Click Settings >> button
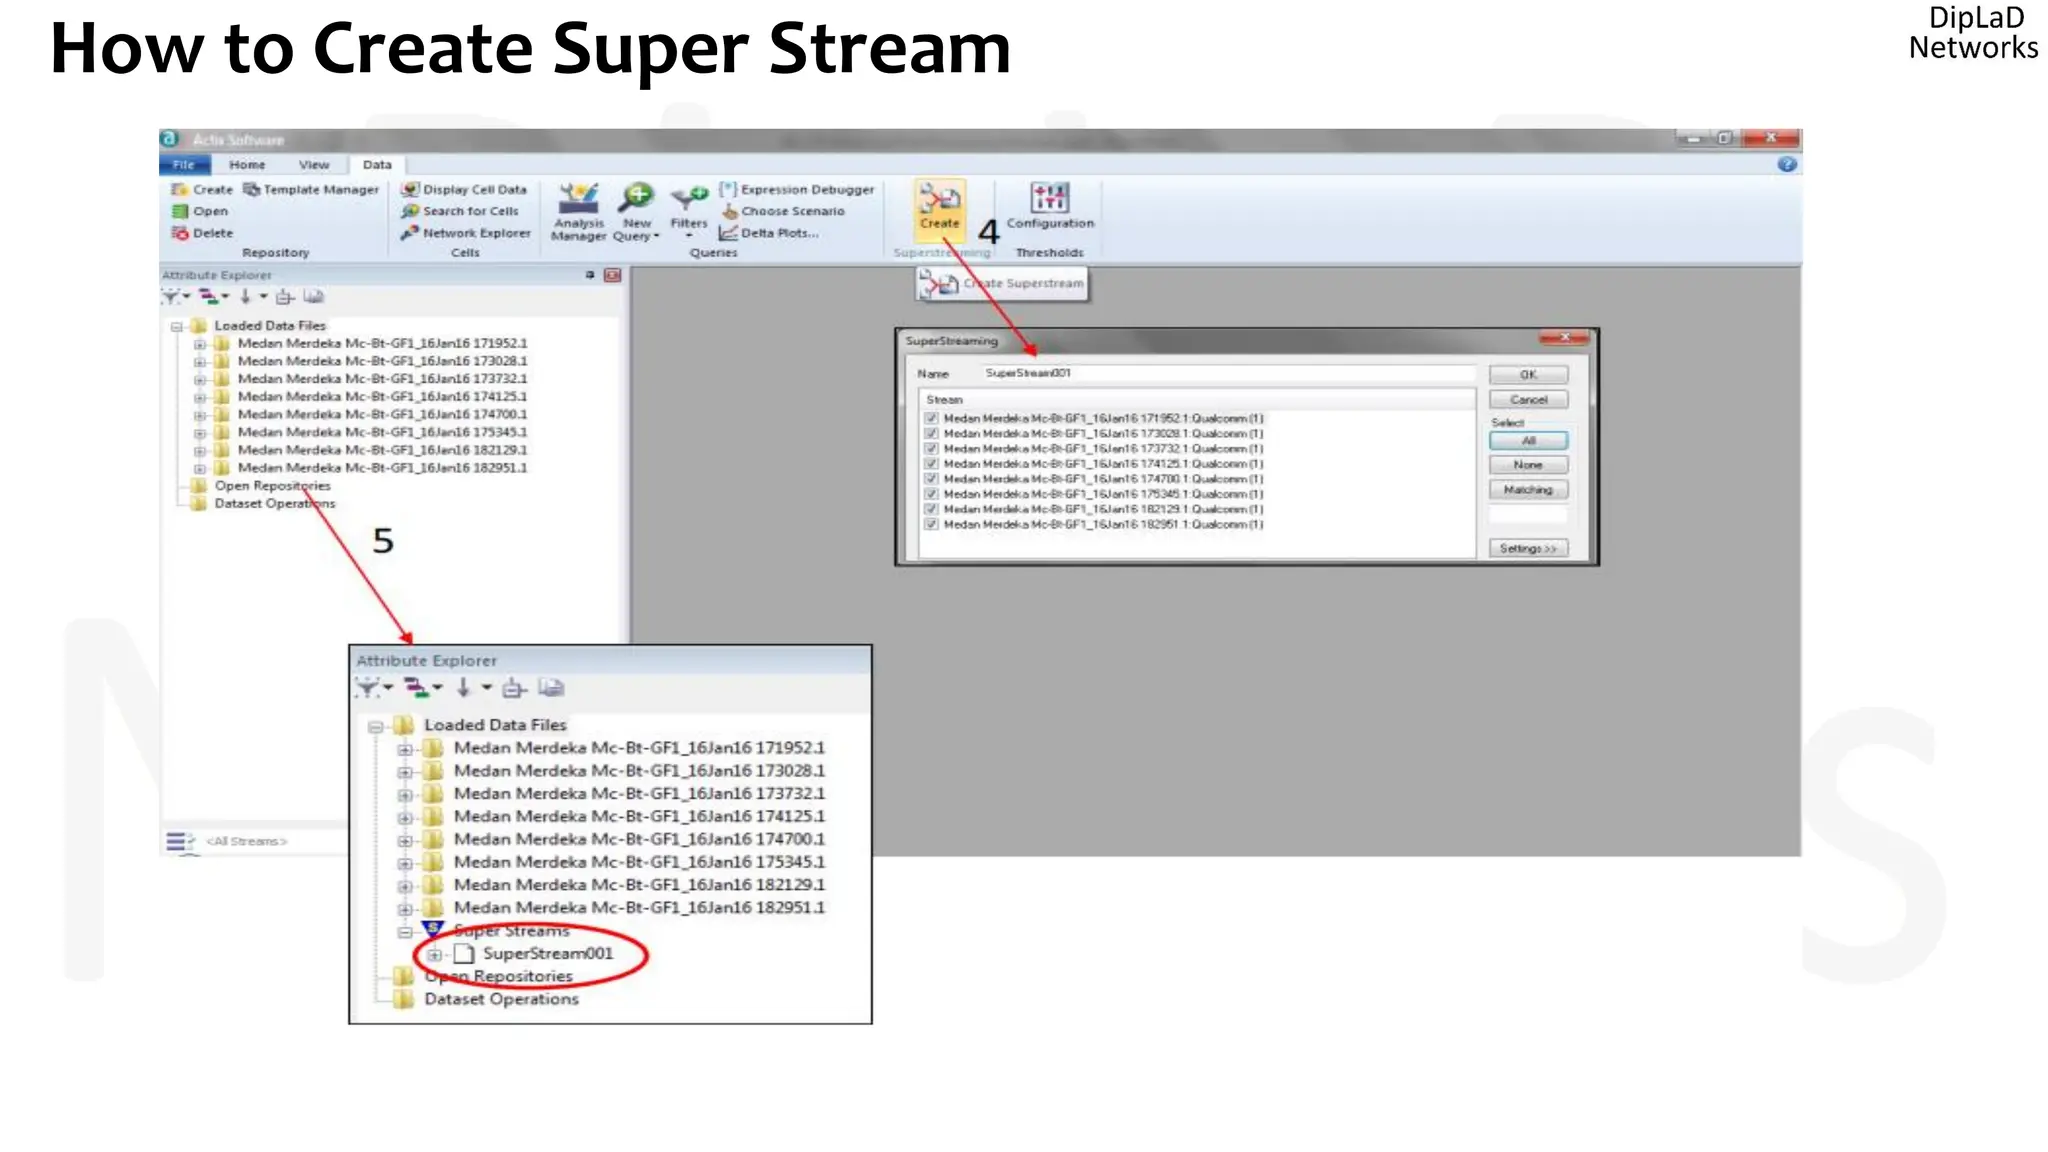This screenshot has width=2048, height=1152. (x=1528, y=548)
